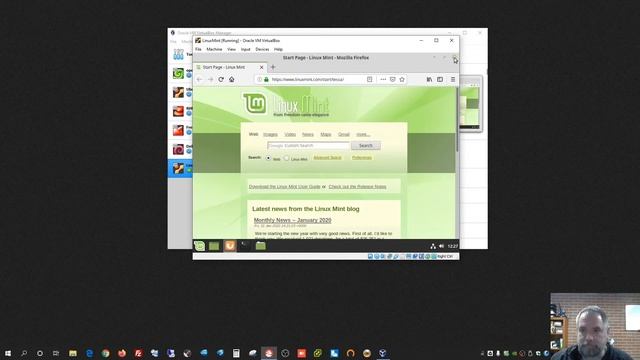Select the Web search category
The width and height of the screenshot is (640, 360).
253,134
